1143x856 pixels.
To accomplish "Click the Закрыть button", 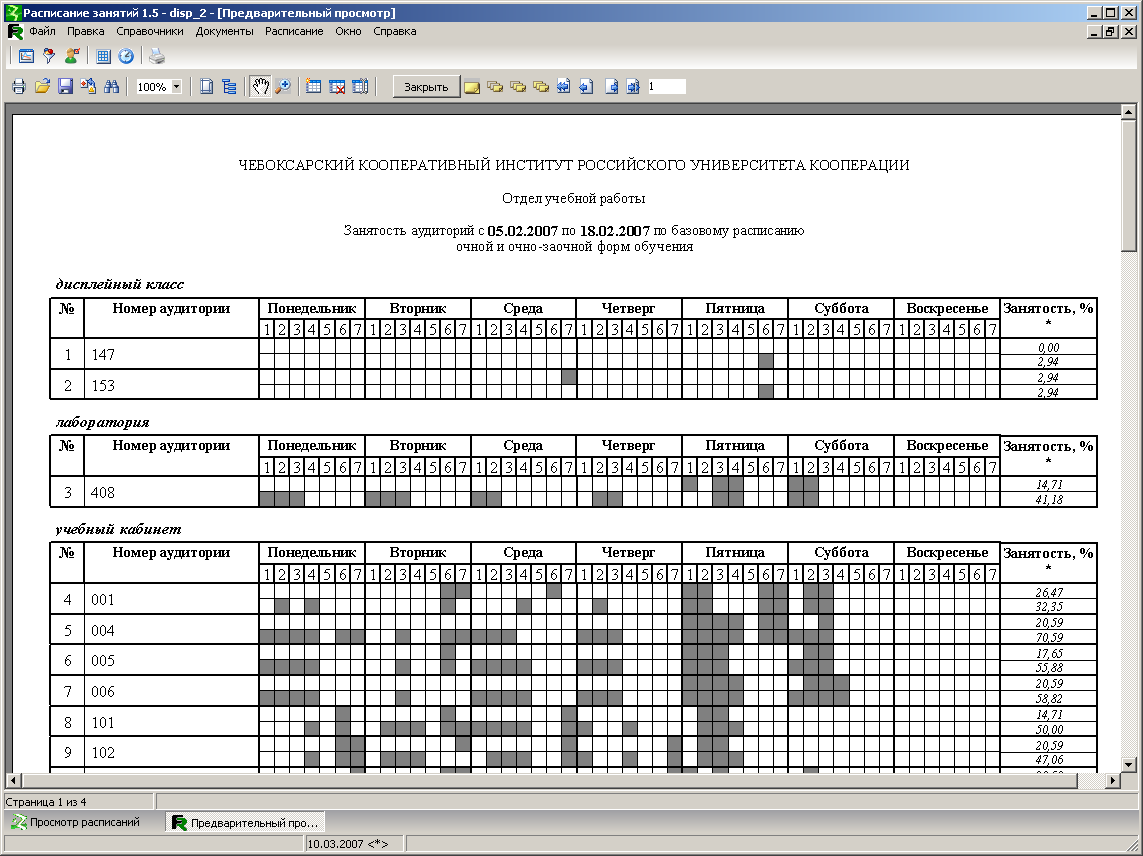I will pyautogui.click(x=426, y=87).
